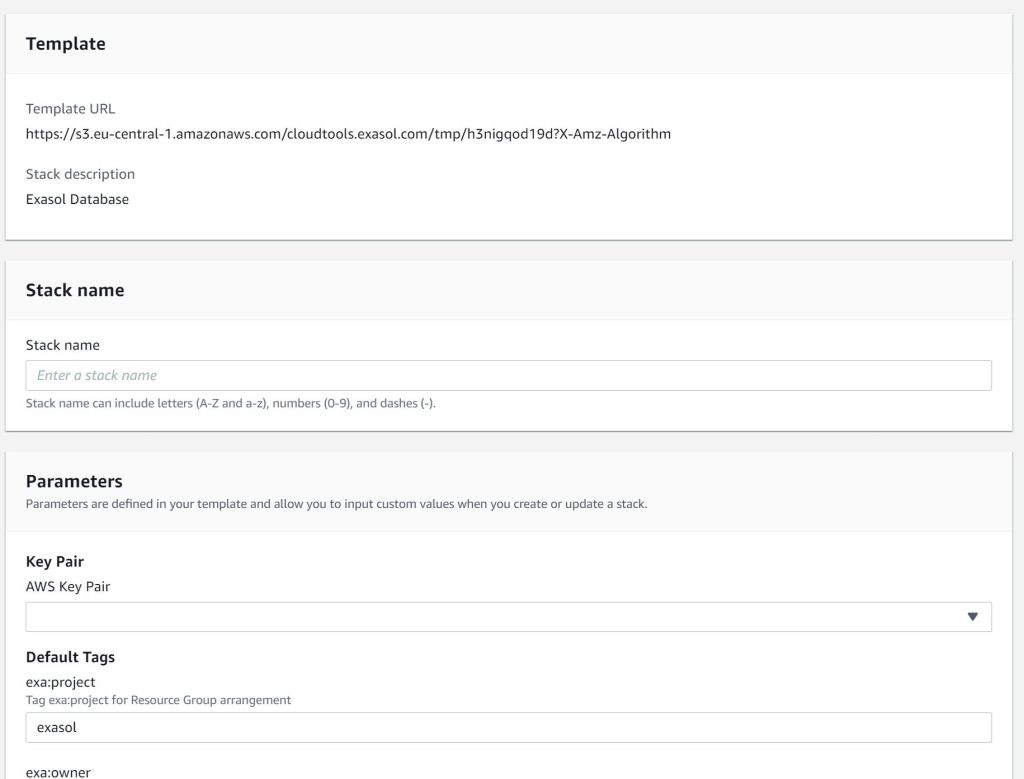
Task: Click the exa:owner parameter label
Action: (57, 772)
